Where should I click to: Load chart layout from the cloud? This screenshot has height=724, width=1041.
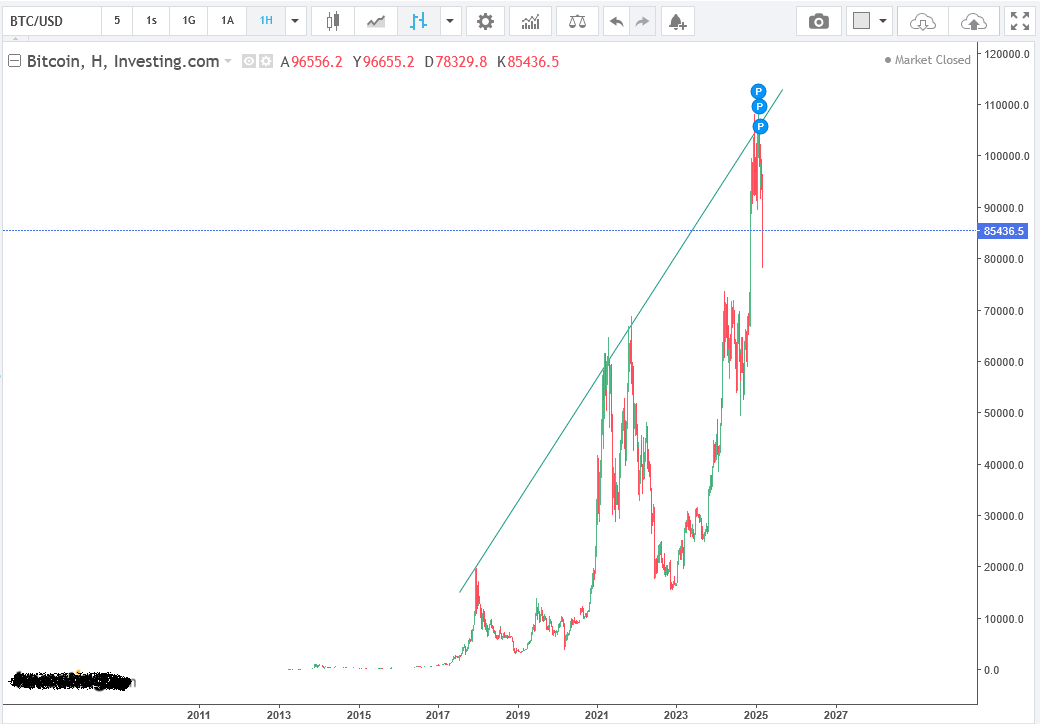923,21
